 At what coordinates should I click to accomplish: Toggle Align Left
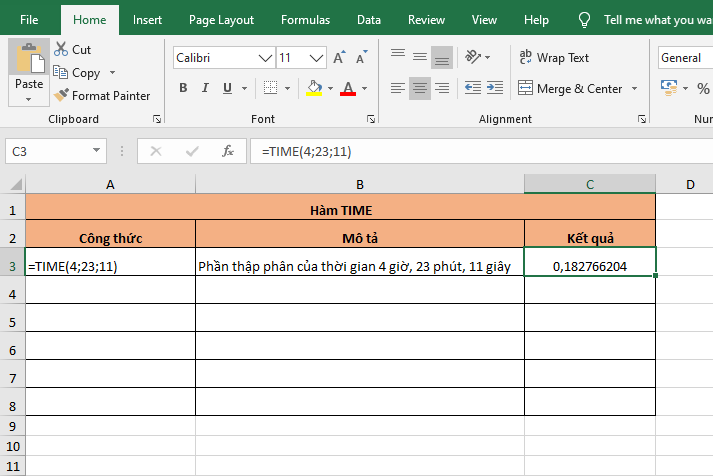click(x=397, y=88)
